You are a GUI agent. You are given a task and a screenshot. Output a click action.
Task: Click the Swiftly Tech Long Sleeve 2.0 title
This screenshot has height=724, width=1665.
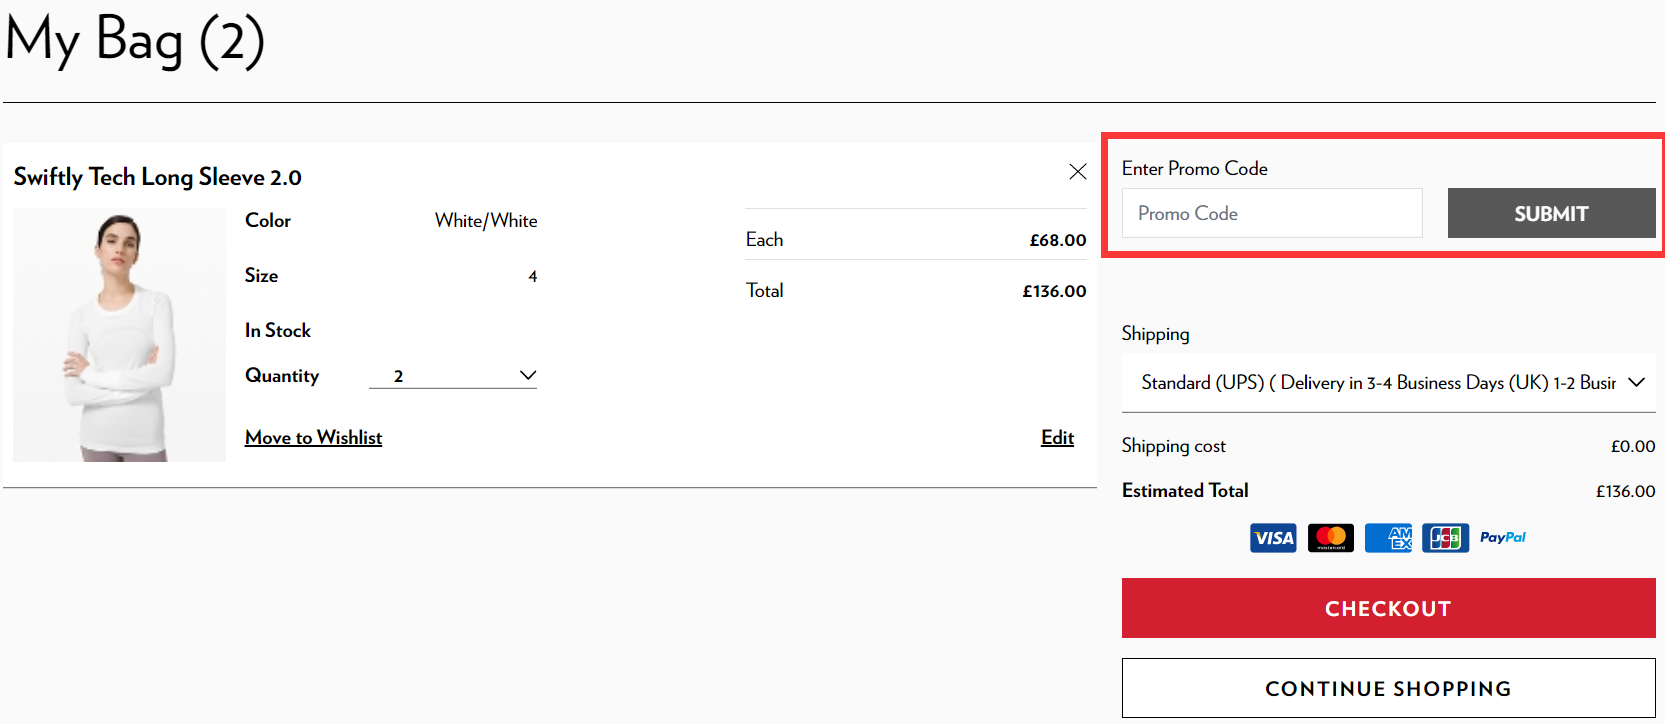(x=157, y=177)
